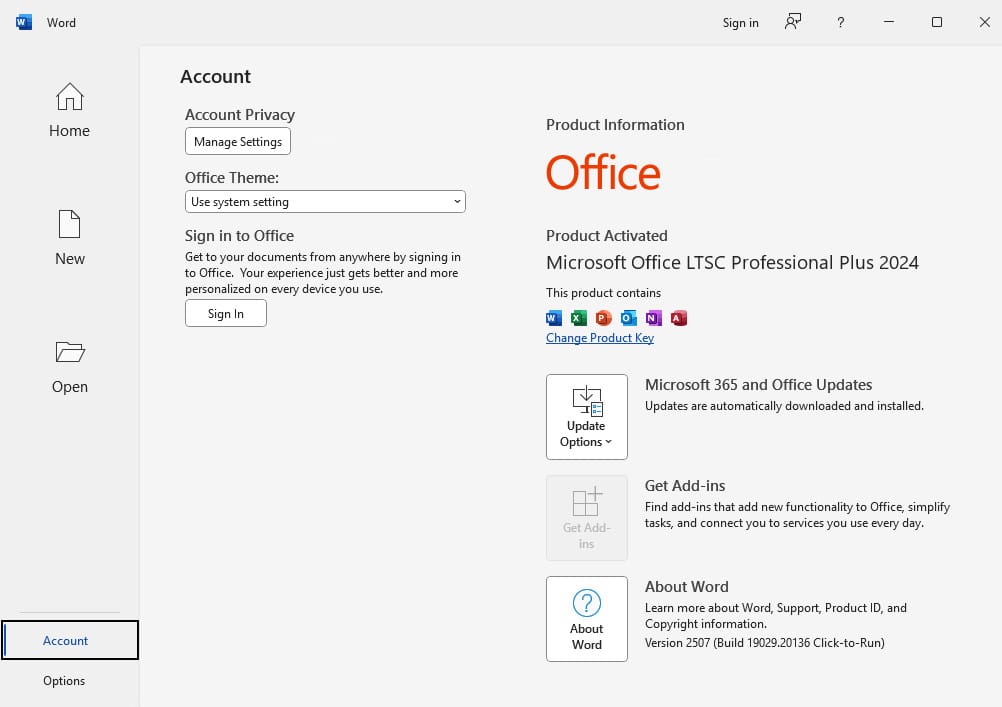The height and width of the screenshot is (707, 1002).
Task: Expand Update Options menu button
Action: click(587, 417)
